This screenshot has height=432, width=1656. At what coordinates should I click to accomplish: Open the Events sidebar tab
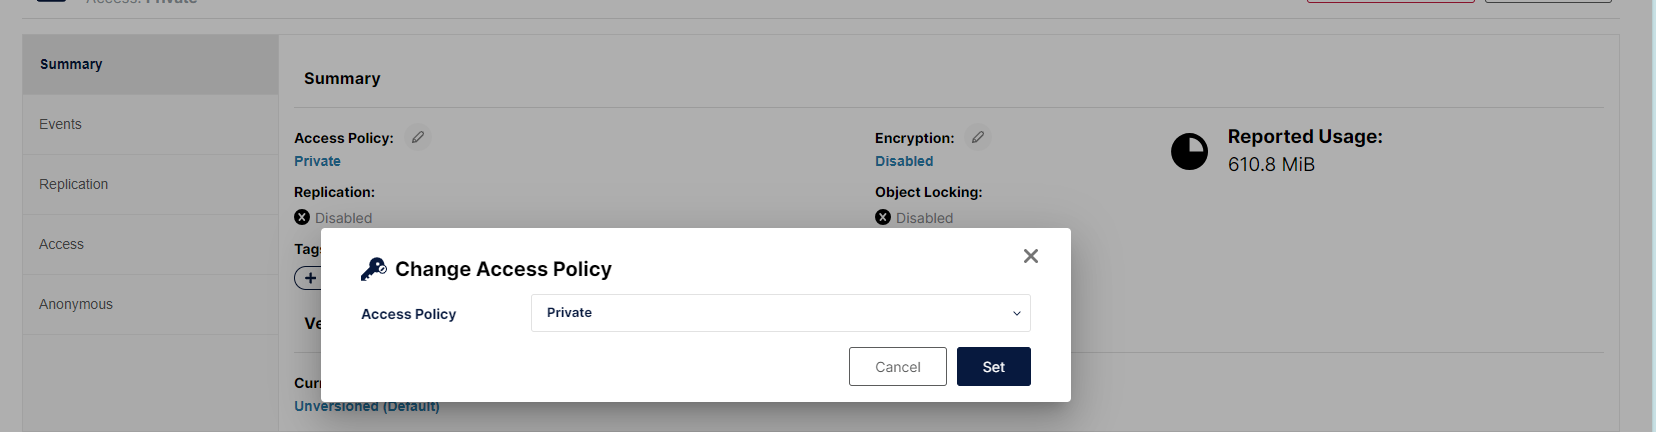click(150, 124)
